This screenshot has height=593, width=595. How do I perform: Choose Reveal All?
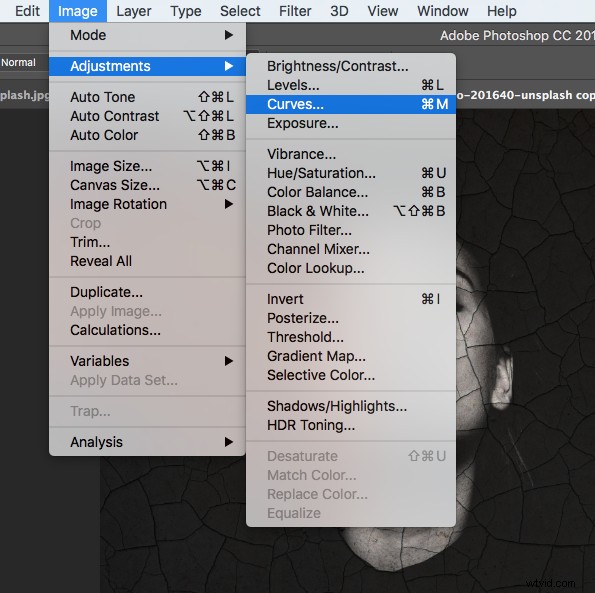tap(147, 261)
